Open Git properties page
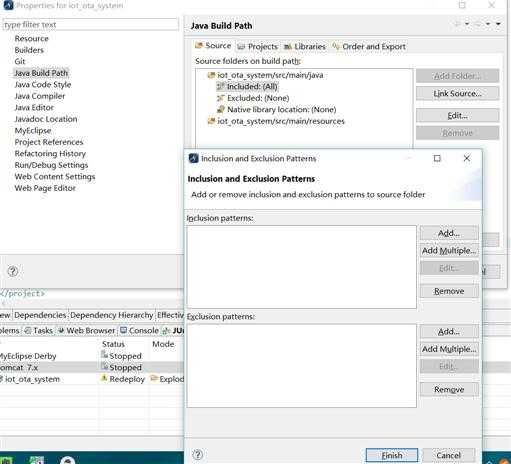Screen dimensions: 511x464 tap(20, 62)
